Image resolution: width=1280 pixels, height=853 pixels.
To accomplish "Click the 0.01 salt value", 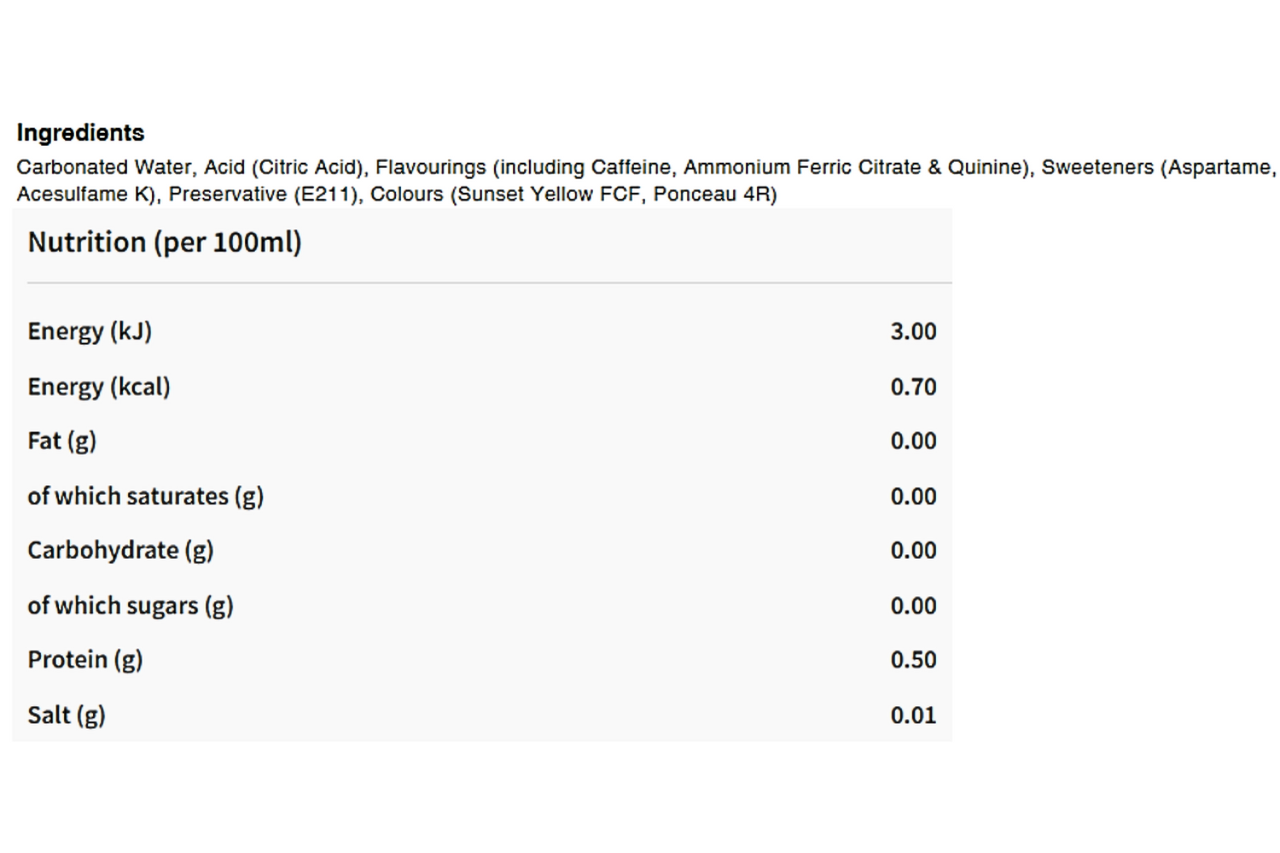I will pyautogui.click(x=912, y=715).
